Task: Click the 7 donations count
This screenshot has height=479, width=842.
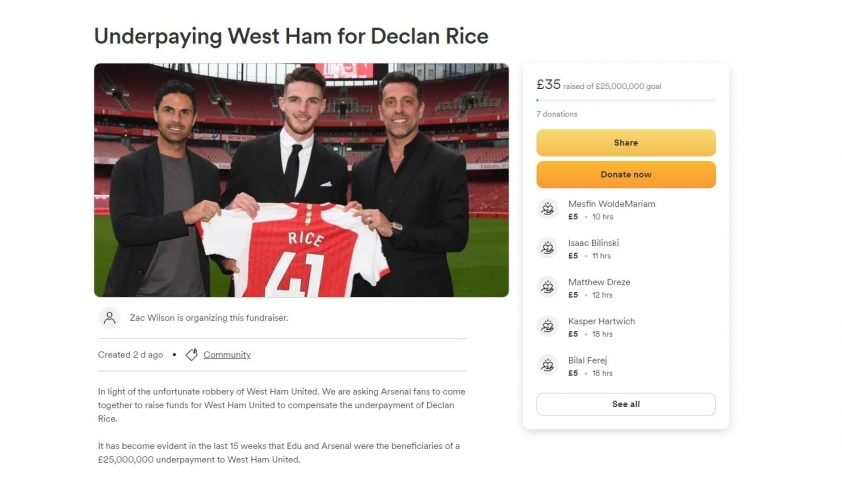Action: (x=557, y=114)
